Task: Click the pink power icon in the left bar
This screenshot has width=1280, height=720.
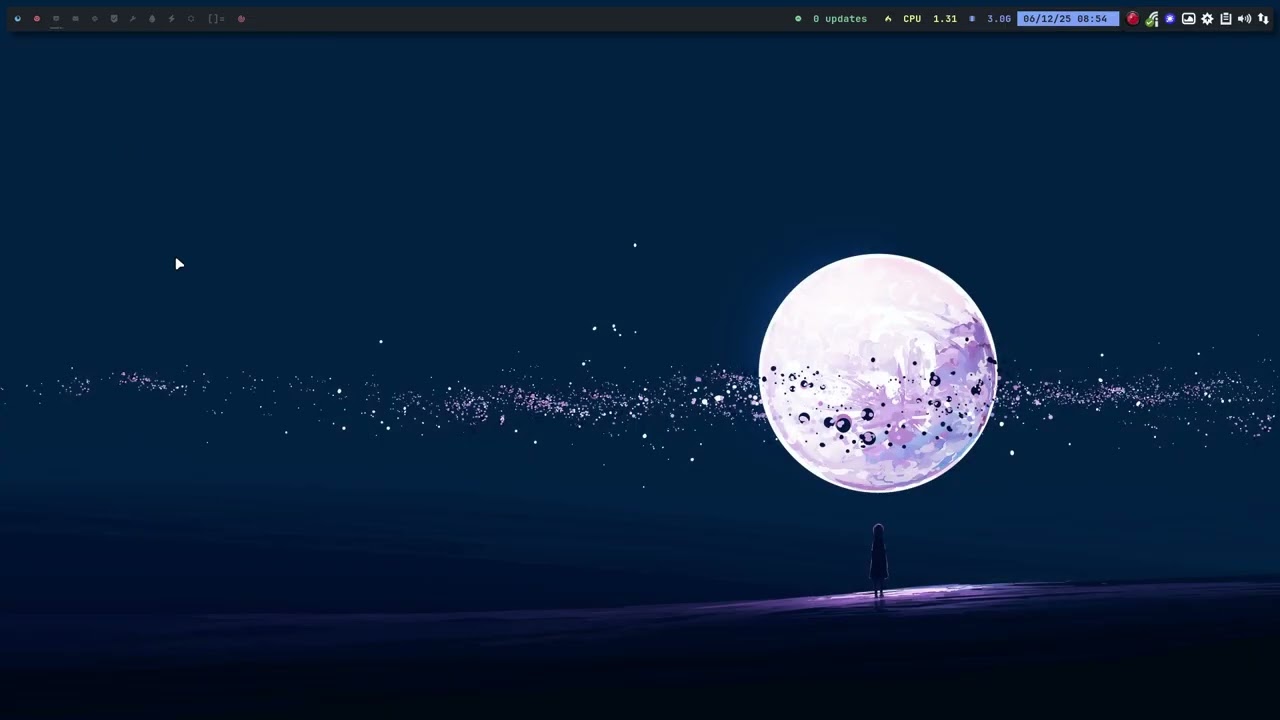Action: (x=241, y=18)
